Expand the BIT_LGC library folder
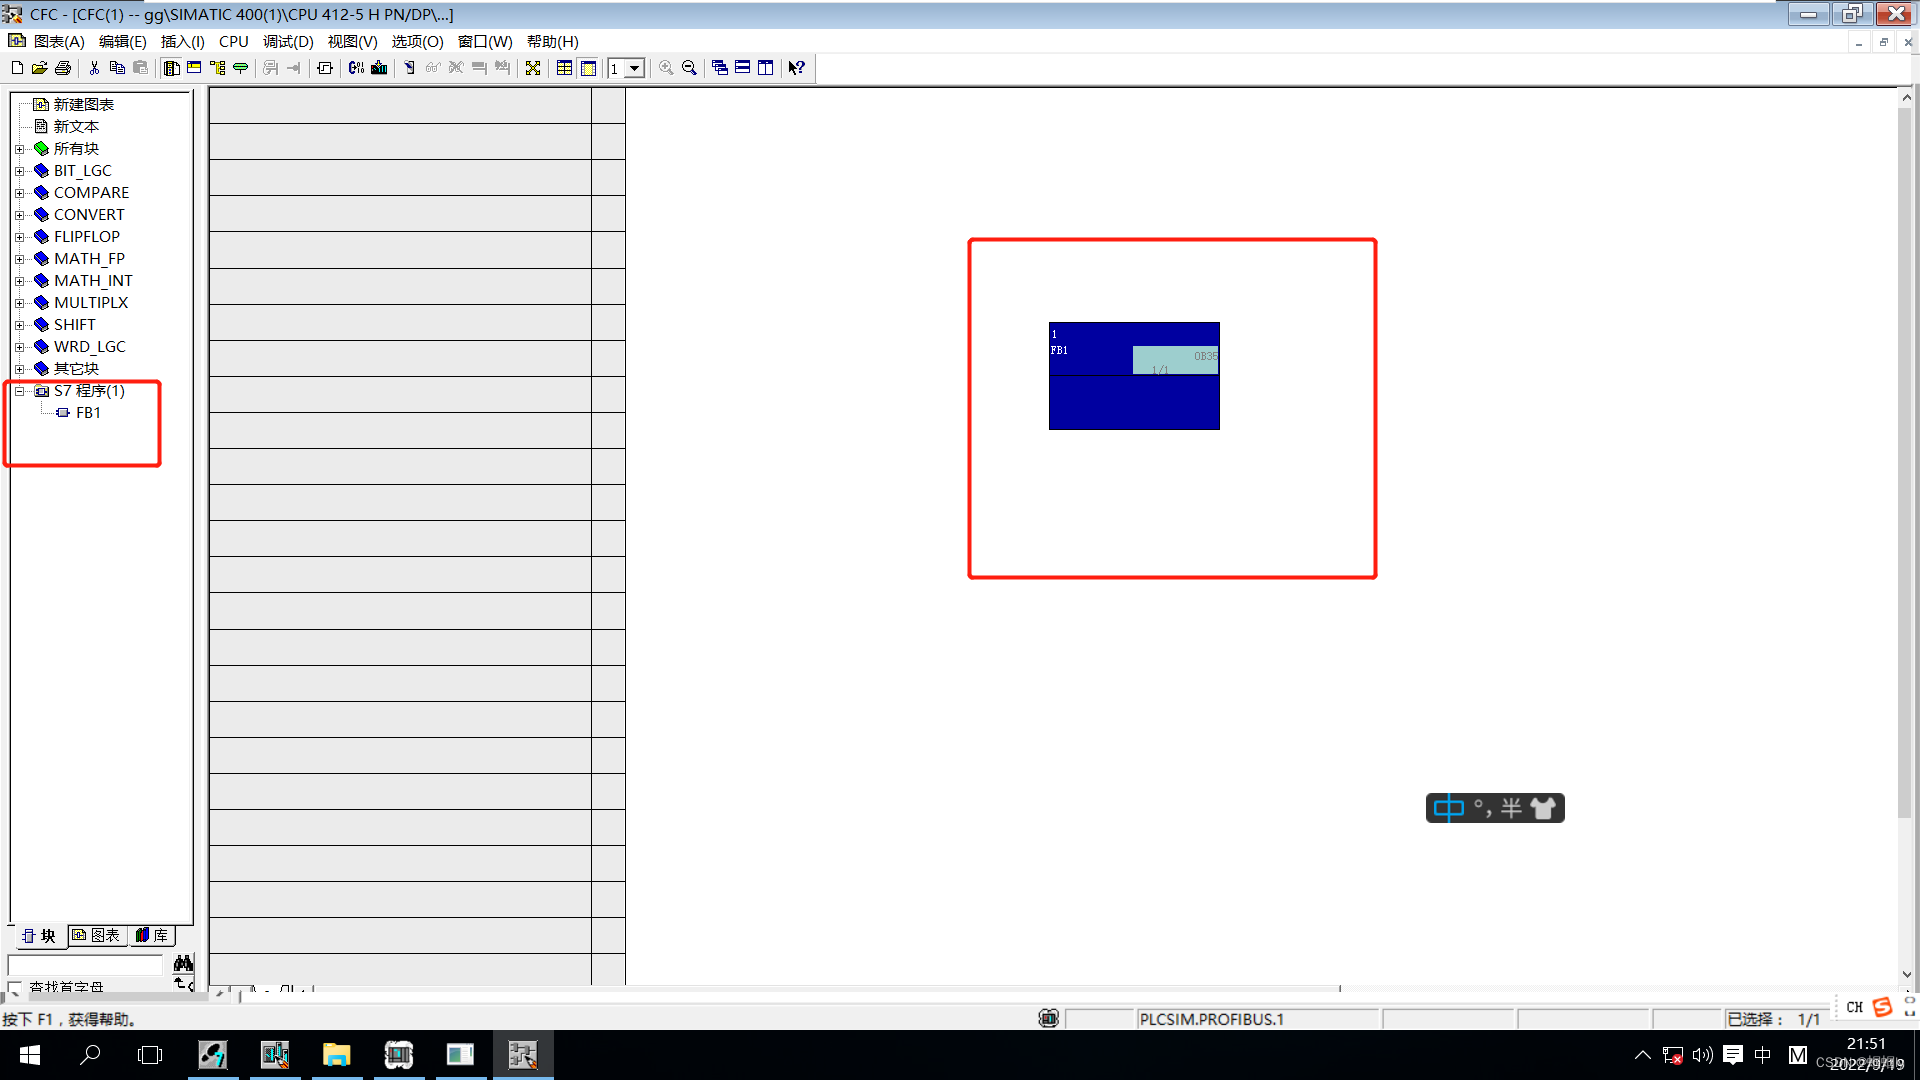This screenshot has width=1920, height=1080. point(20,169)
